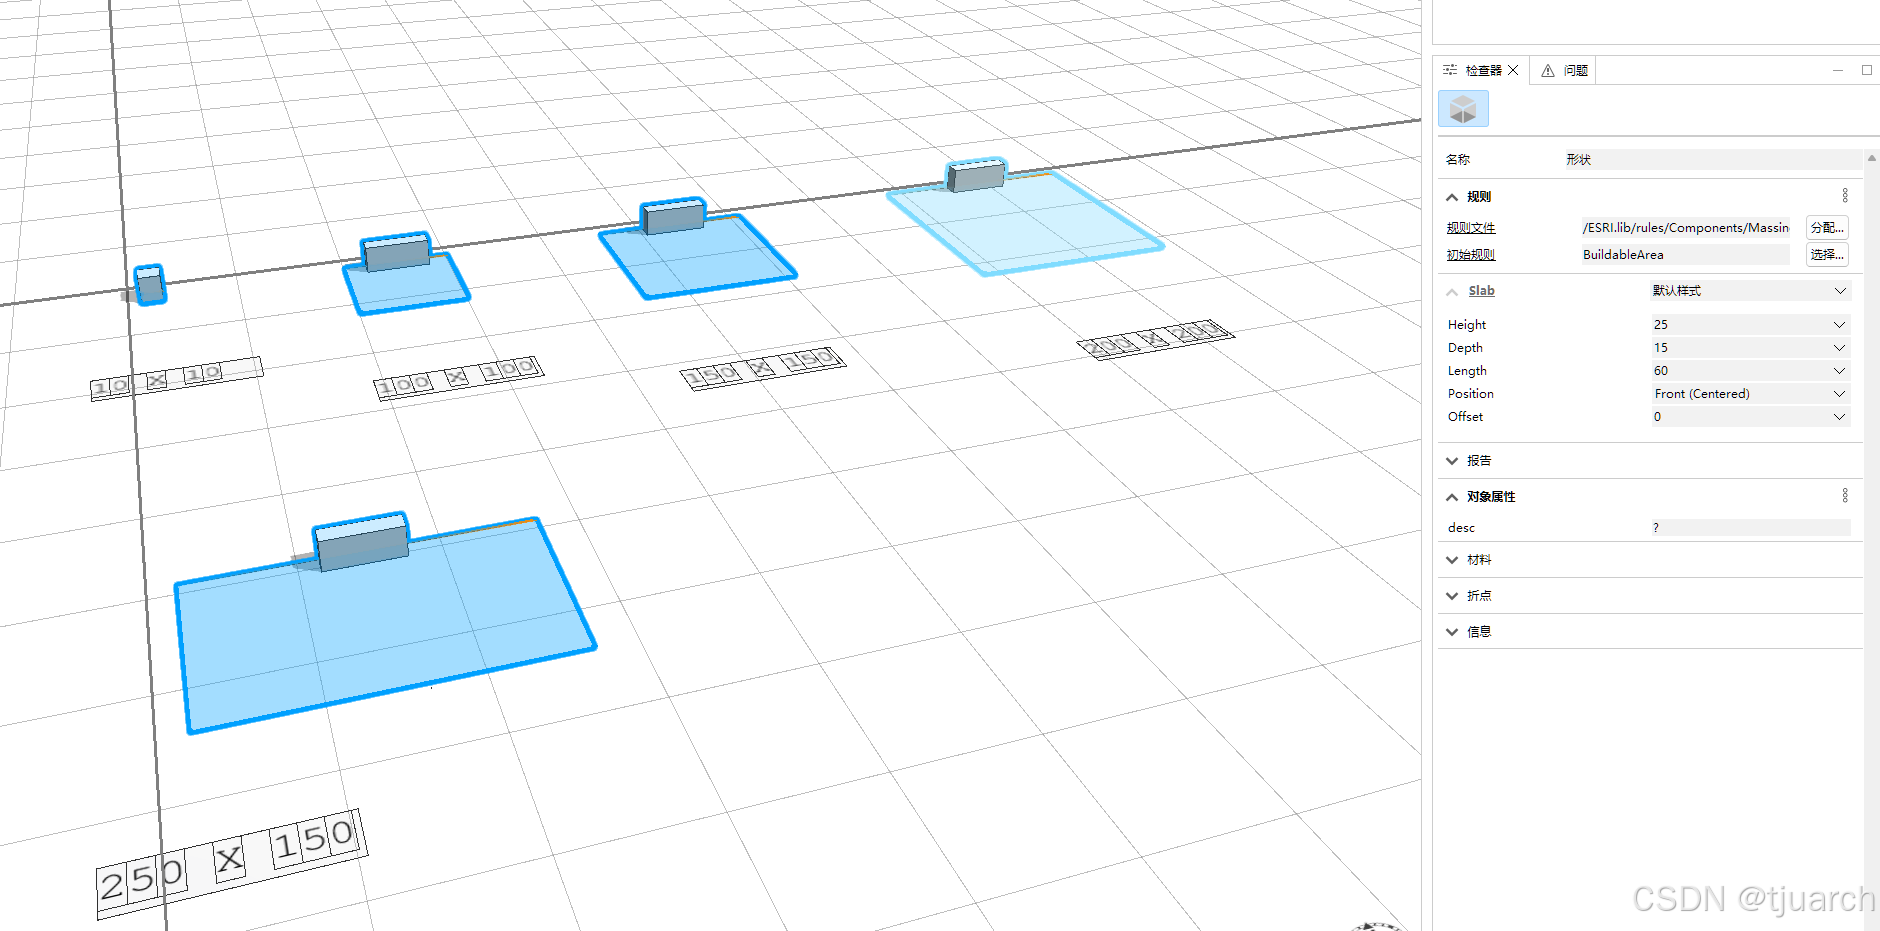The width and height of the screenshot is (1880, 931).
Task: Click the warning triangle icon on 问题 tab
Action: (1546, 70)
